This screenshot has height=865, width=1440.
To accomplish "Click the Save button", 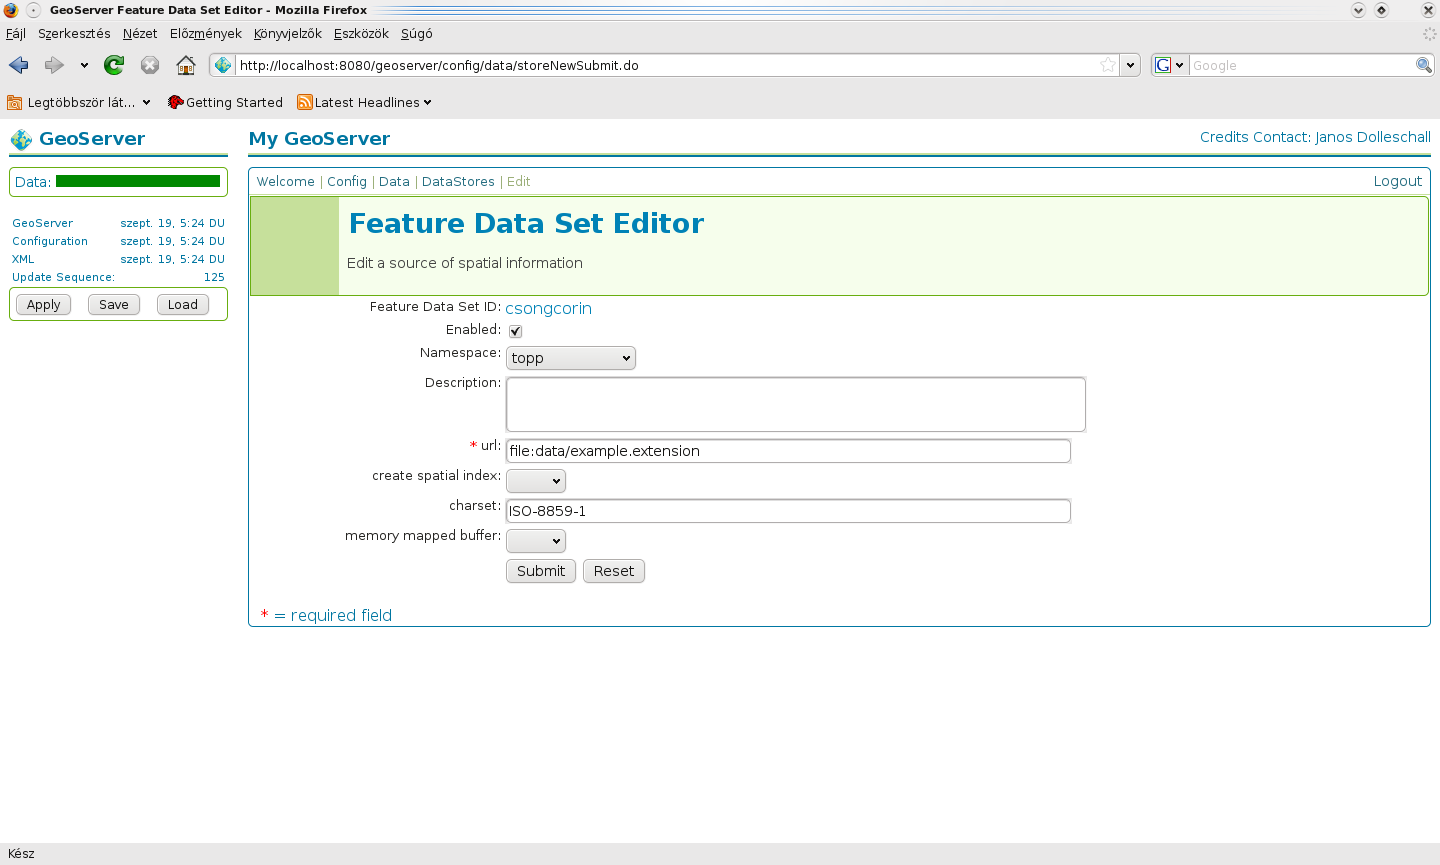I will coord(114,305).
